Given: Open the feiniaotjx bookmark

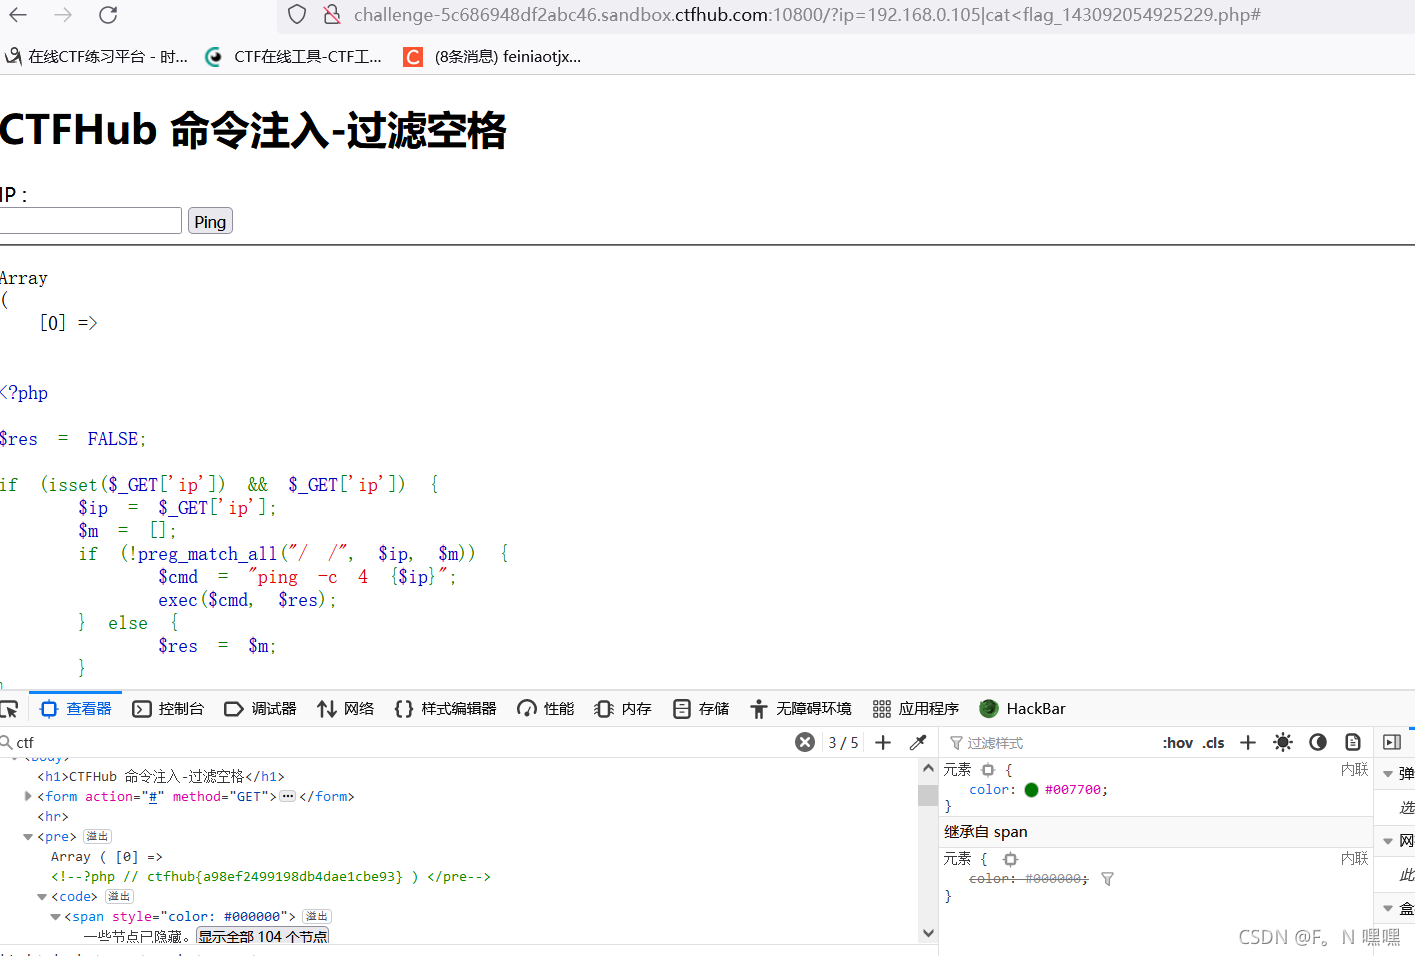Looking at the screenshot, I should coord(492,57).
